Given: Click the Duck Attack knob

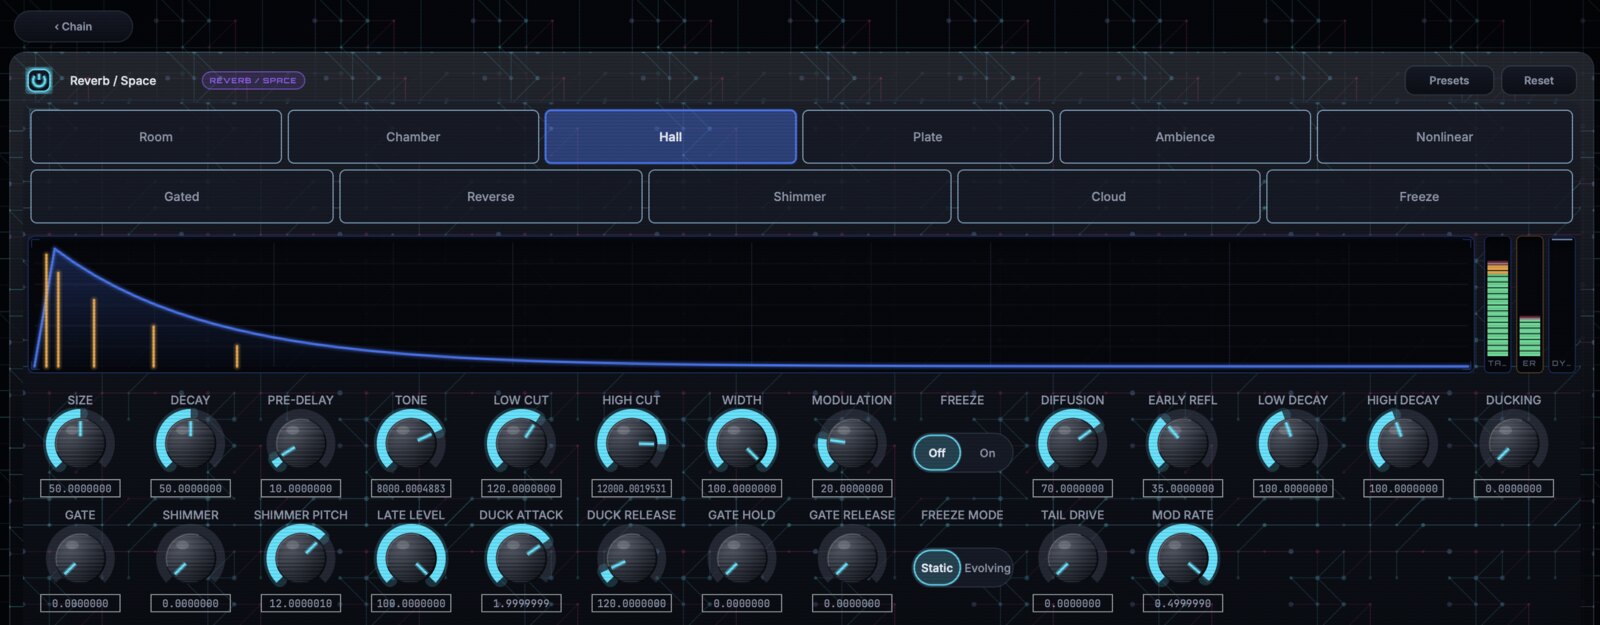Looking at the screenshot, I should click(521, 558).
